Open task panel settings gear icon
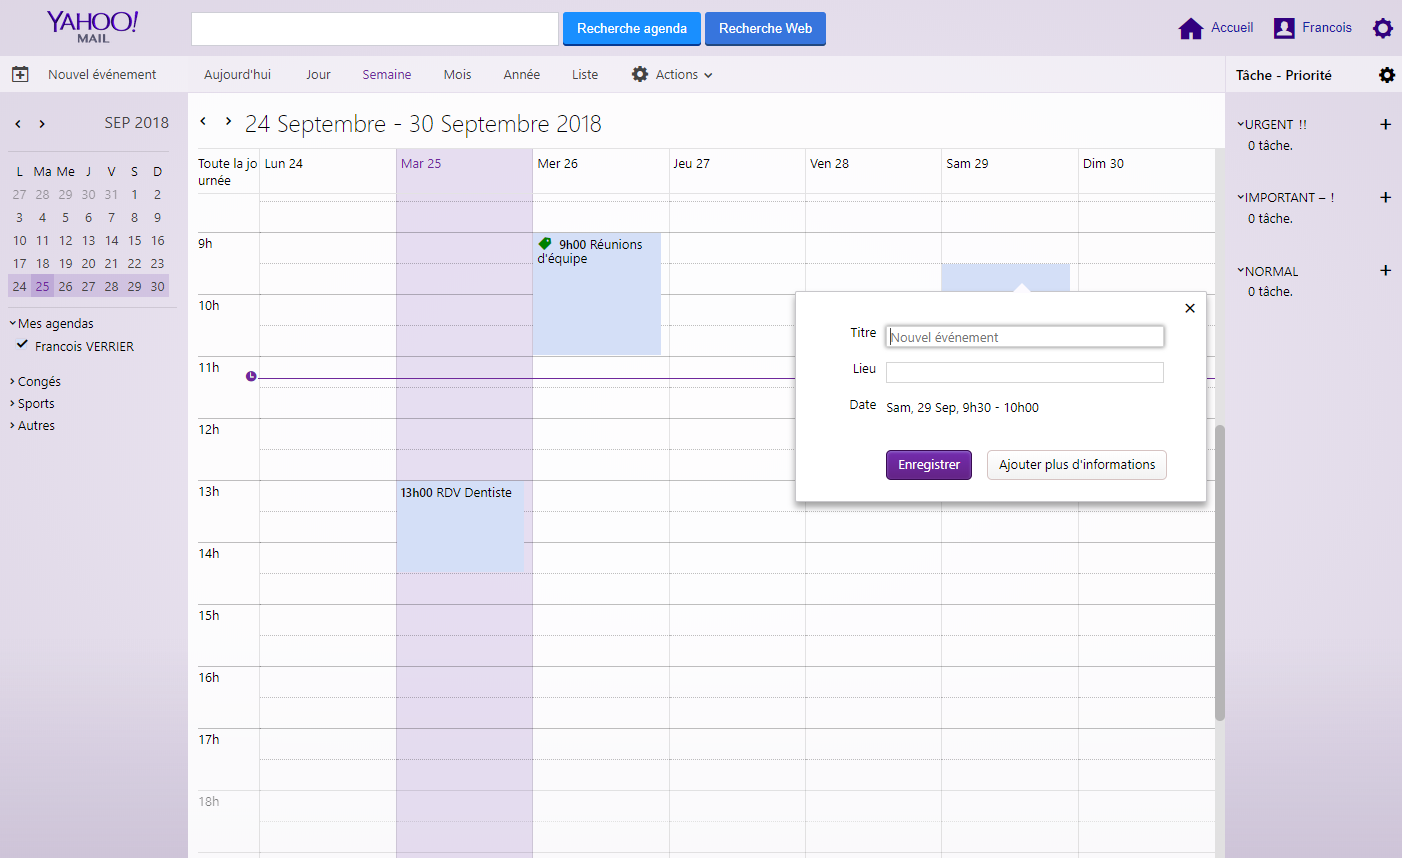Viewport: 1402px width, 858px height. tap(1386, 75)
